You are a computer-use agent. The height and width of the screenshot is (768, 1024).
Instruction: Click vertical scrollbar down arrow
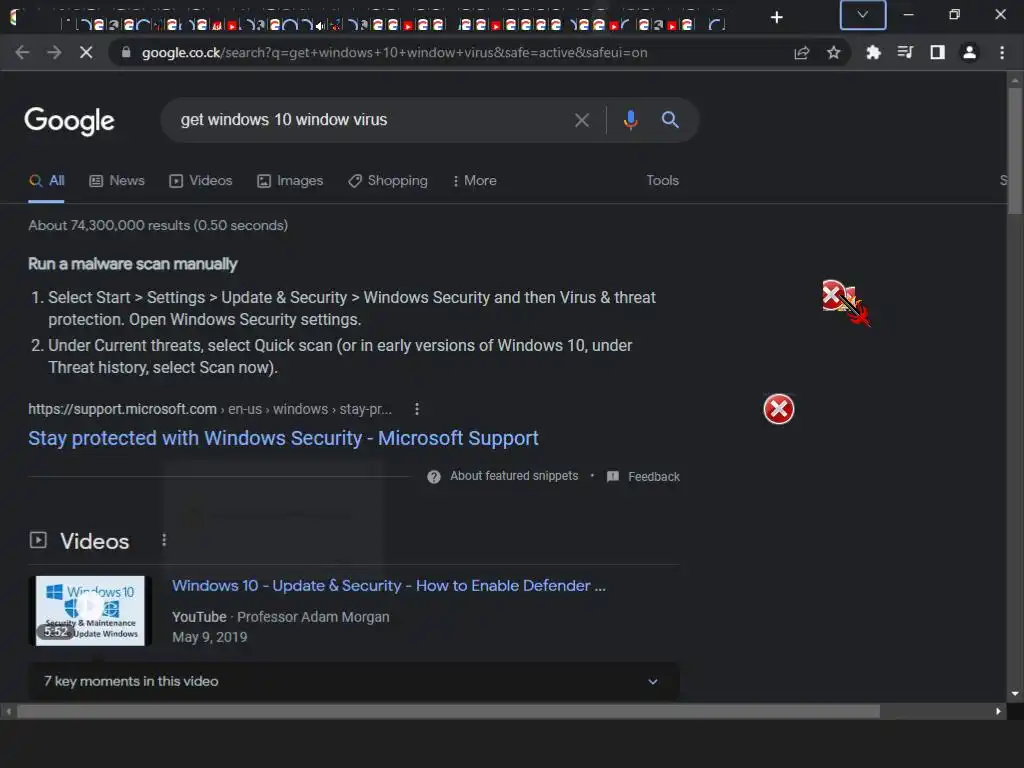coord(1014,694)
